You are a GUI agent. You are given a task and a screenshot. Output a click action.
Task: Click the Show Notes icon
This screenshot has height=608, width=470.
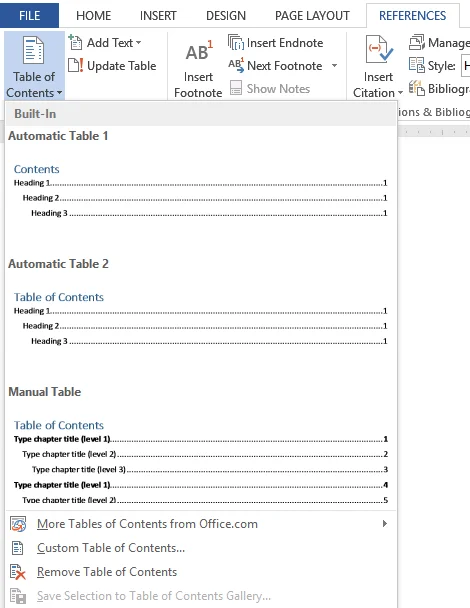point(236,88)
